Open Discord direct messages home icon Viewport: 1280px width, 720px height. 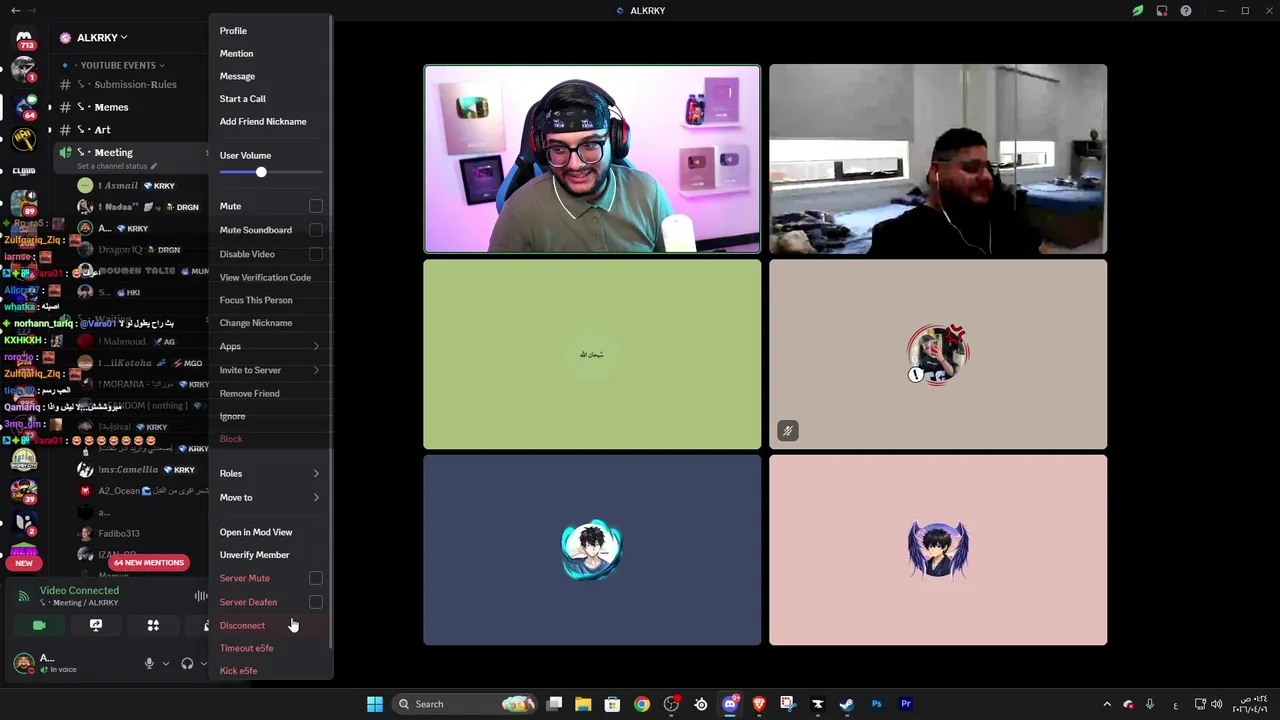[x=24, y=38]
